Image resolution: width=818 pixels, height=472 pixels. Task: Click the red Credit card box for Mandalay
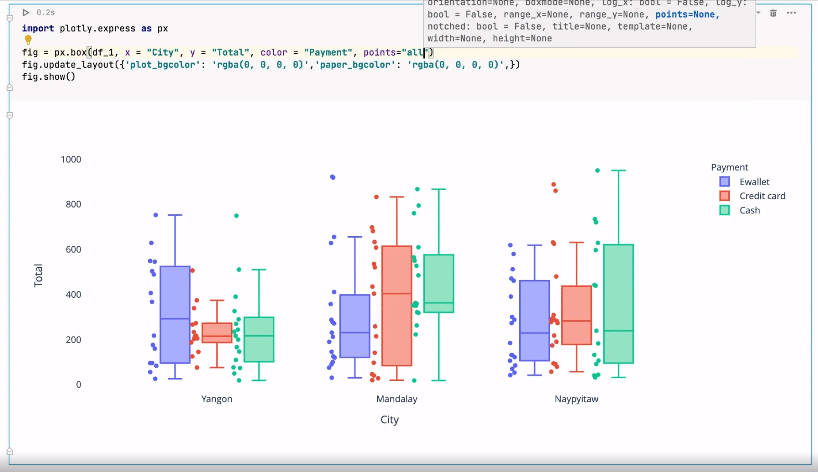(397, 305)
